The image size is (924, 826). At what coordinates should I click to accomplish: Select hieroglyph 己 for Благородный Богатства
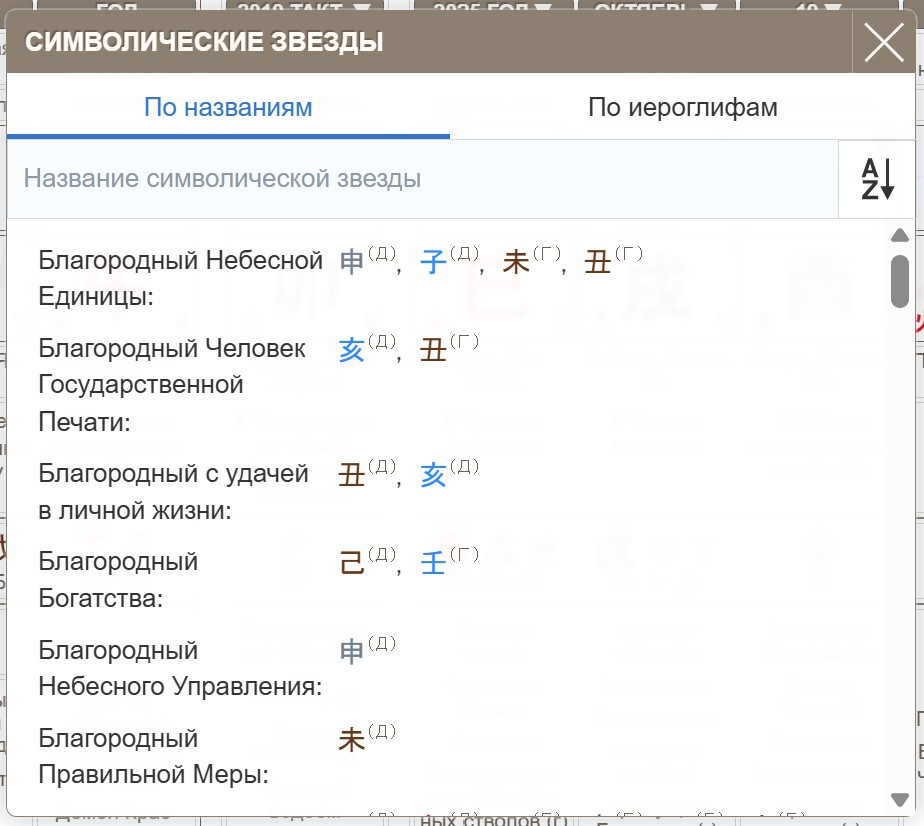(350, 562)
